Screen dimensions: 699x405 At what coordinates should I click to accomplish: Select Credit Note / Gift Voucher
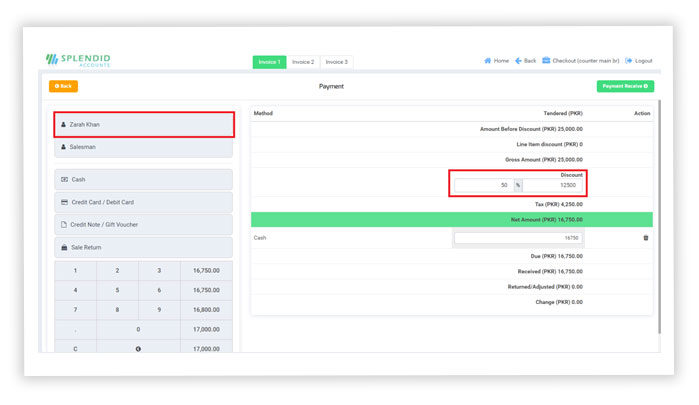(143, 225)
